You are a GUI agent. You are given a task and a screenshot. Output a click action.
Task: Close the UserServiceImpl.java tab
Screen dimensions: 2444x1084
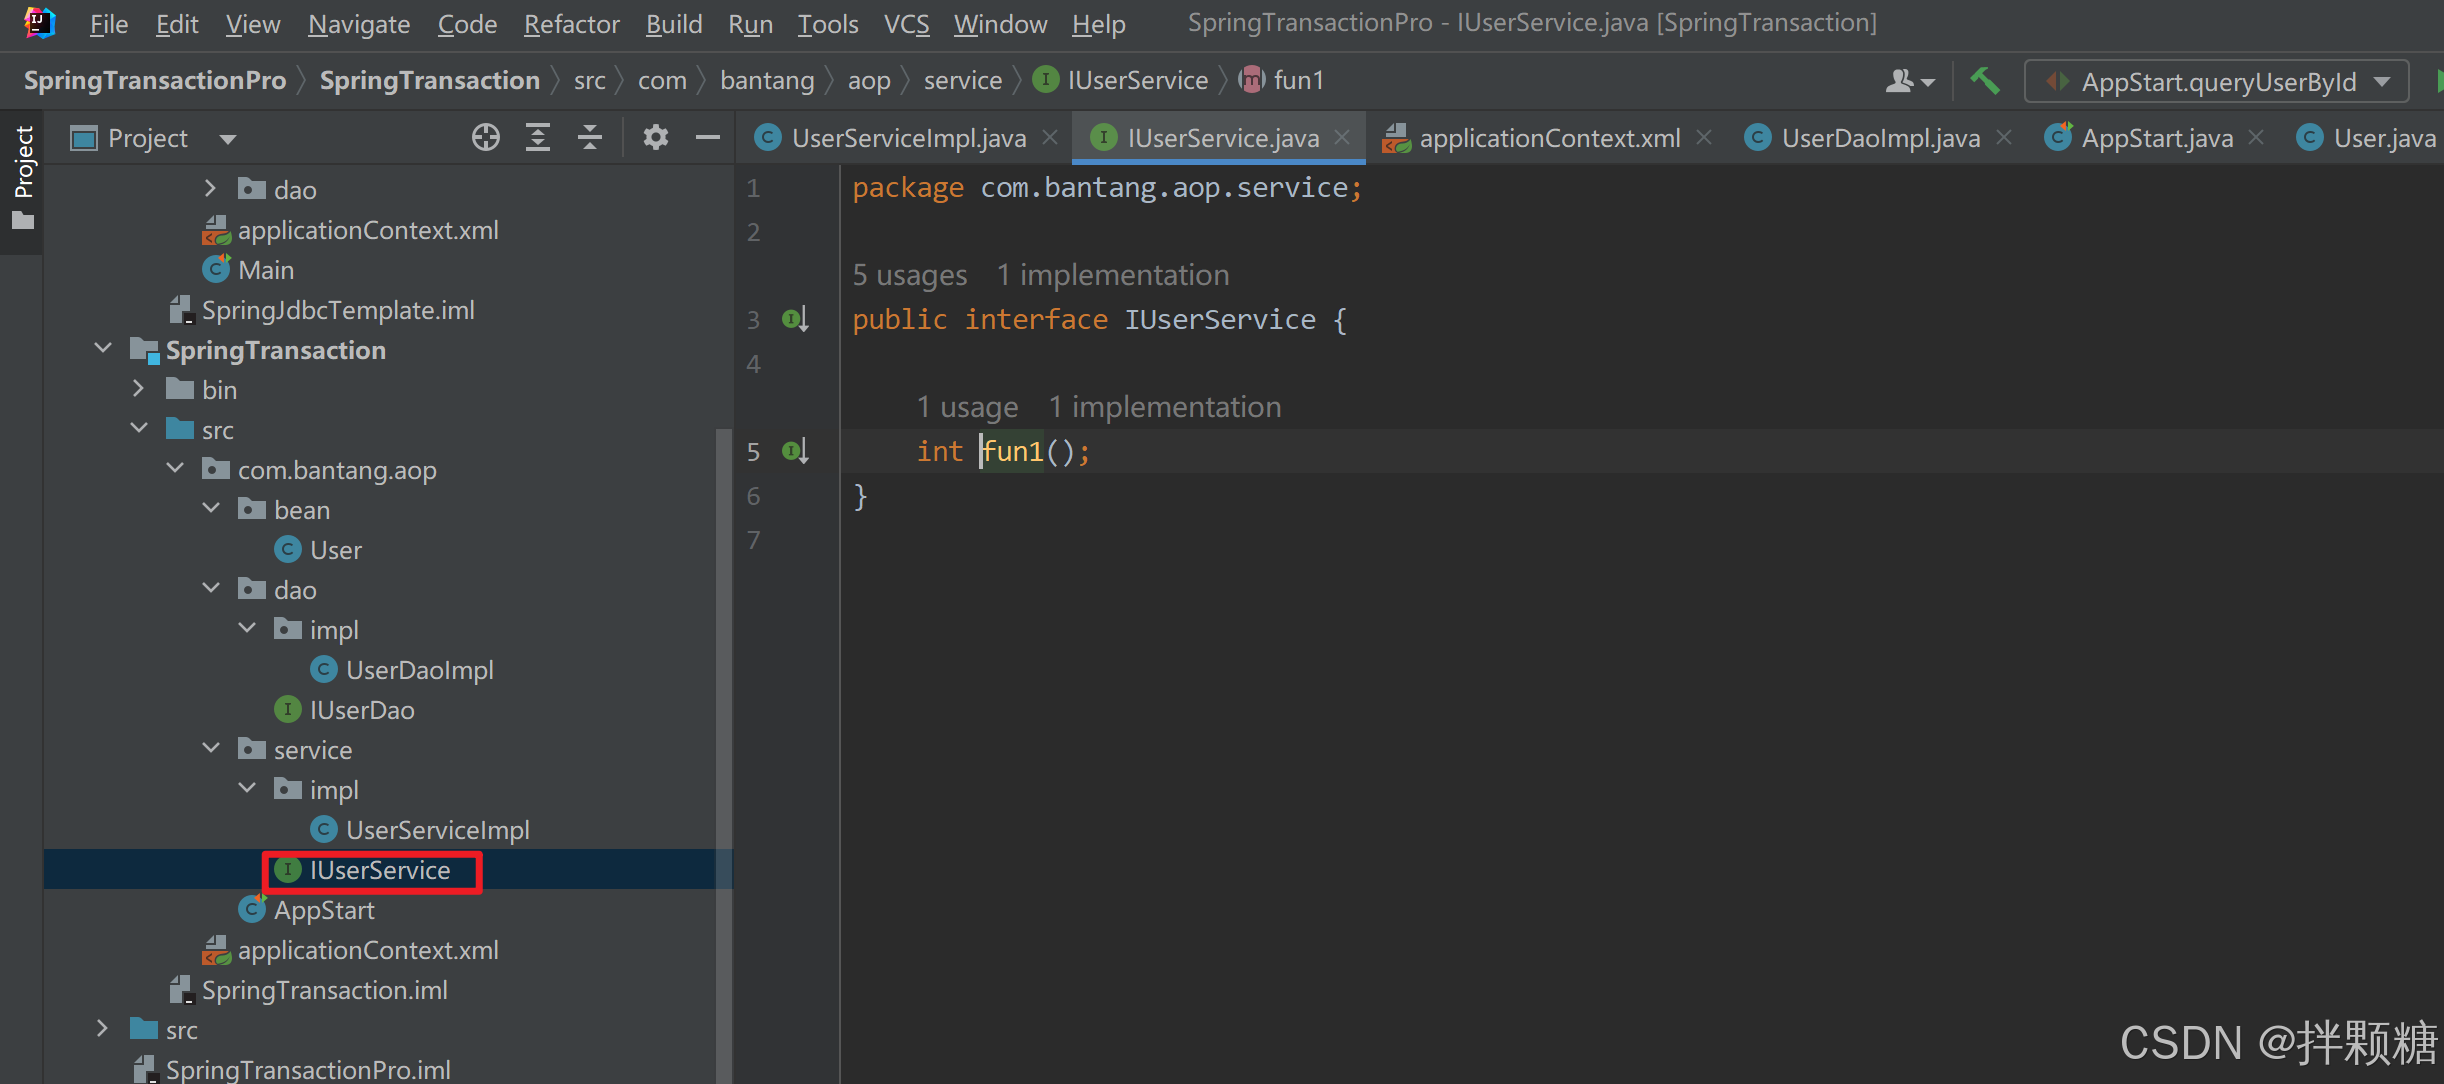coord(1050,137)
